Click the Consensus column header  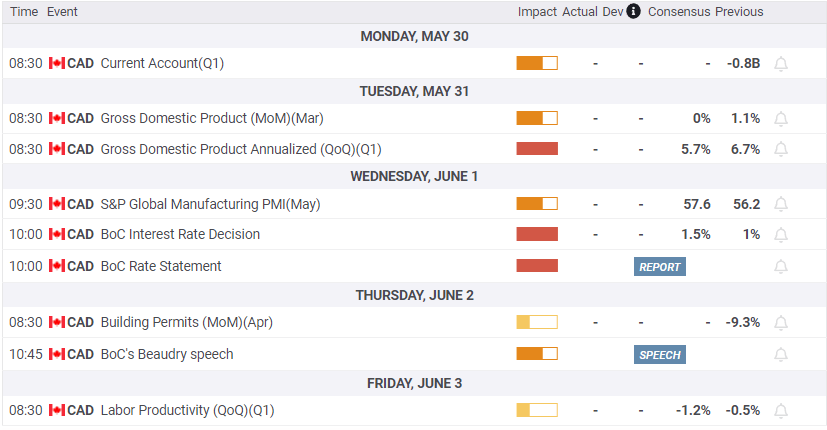(x=679, y=12)
